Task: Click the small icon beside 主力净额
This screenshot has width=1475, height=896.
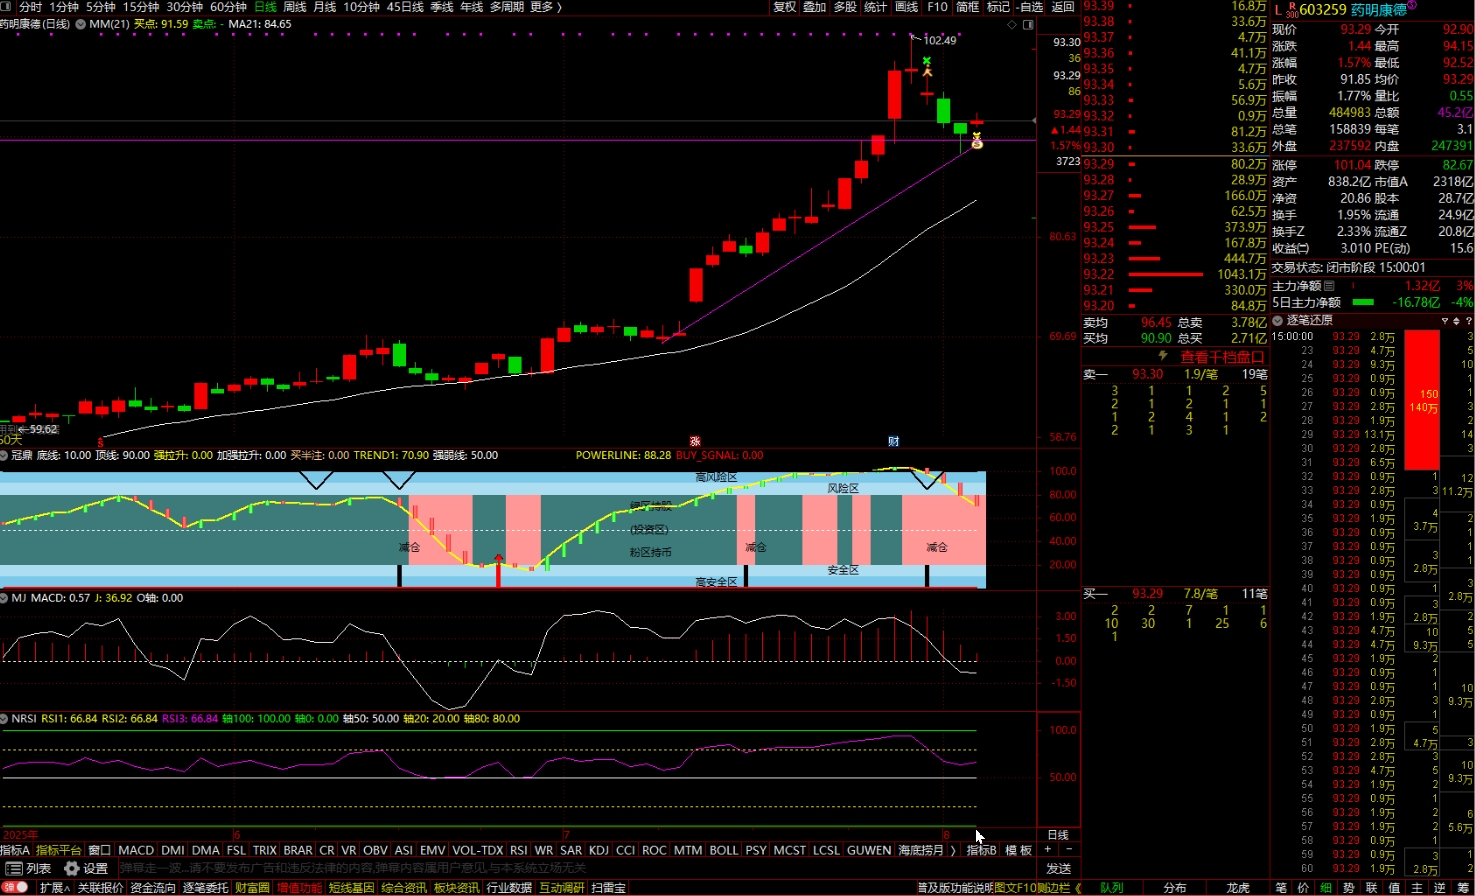Action: (1329, 286)
